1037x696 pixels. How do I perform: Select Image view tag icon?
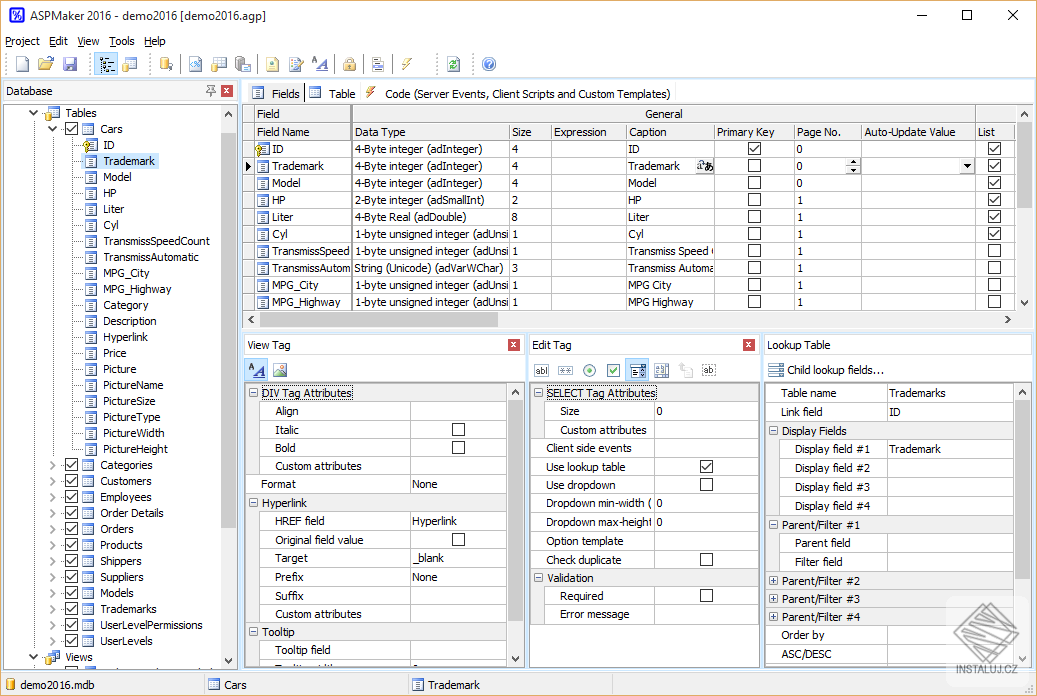(x=280, y=370)
